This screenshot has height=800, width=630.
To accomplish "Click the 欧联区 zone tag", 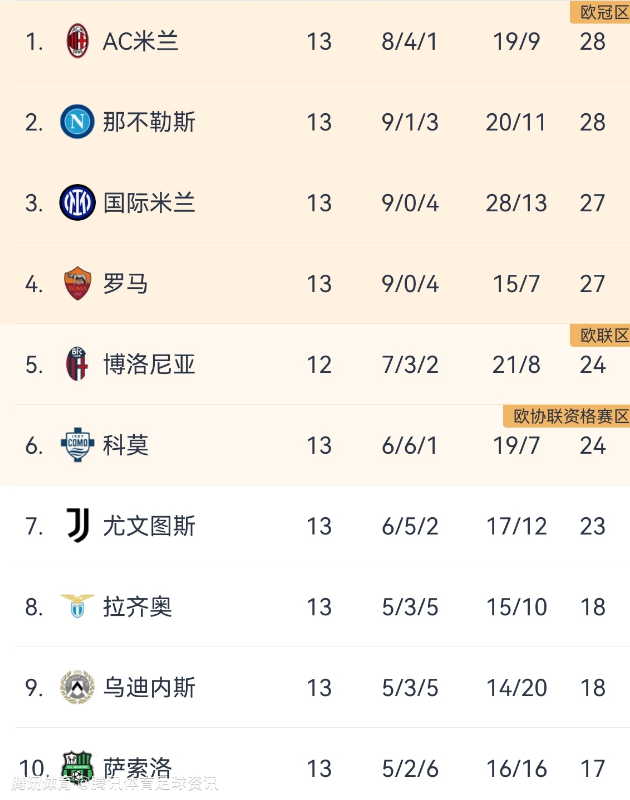I will pos(604,335).
